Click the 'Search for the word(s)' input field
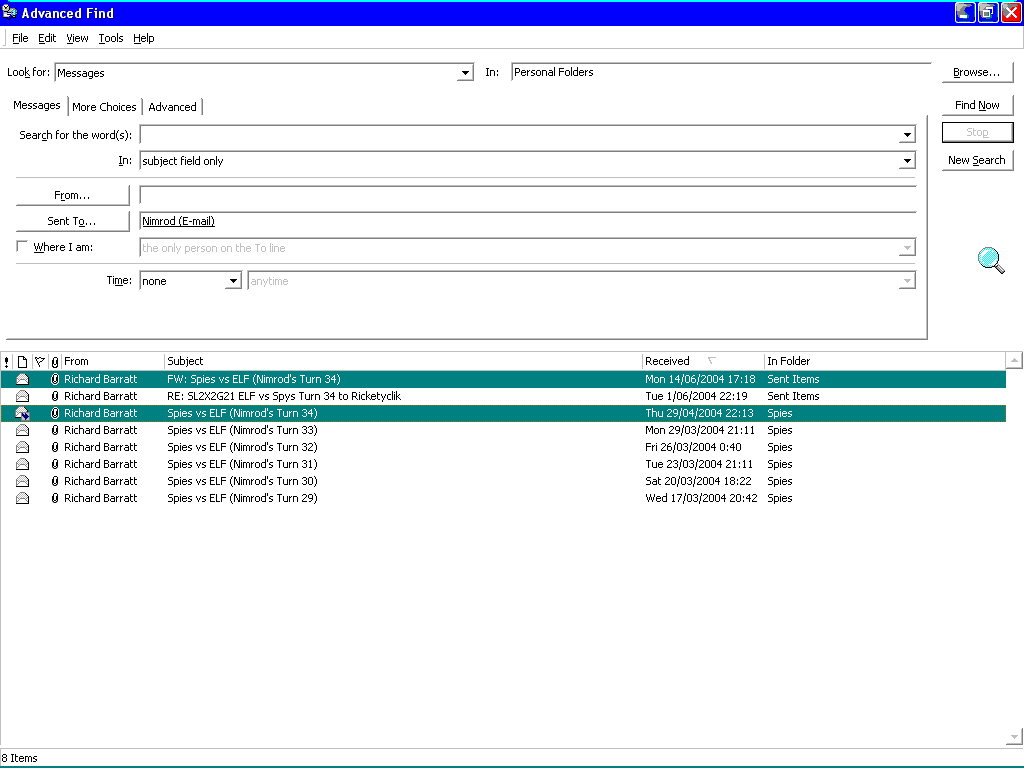 519,135
